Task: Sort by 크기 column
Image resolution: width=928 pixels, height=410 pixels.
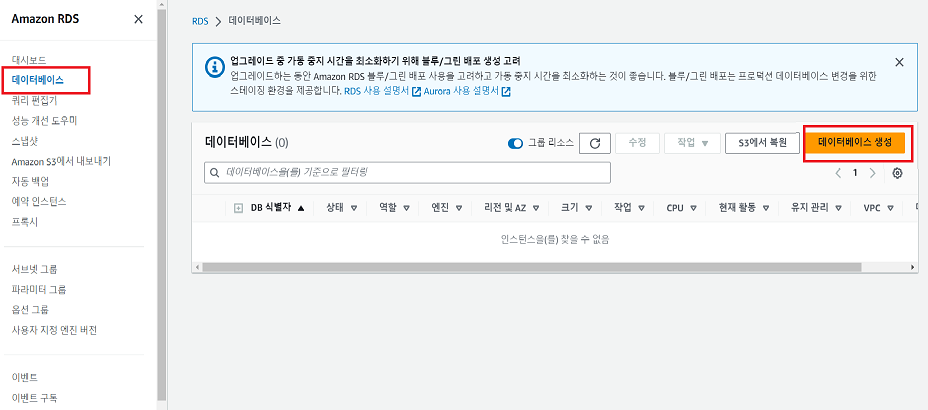Action: click(x=576, y=208)
